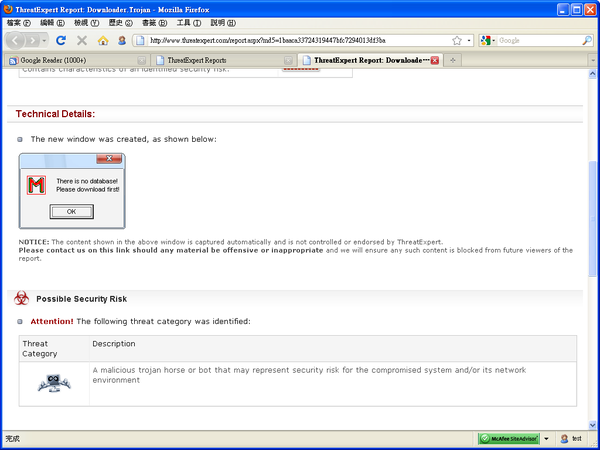The width and height of the screenshot is (600, 450).
Task: Open the history dropdown next to Forward
Action: coord(44,40)
